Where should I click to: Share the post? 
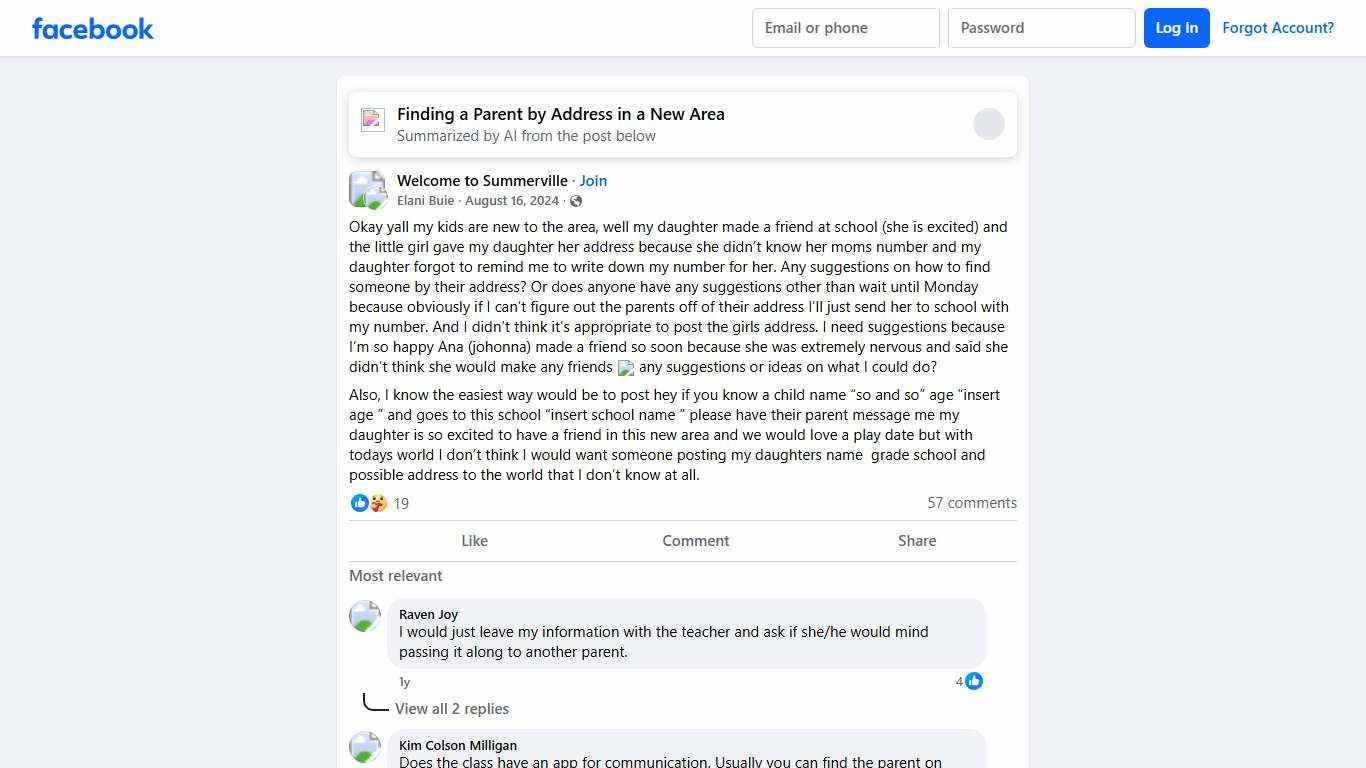coord(916,541)
